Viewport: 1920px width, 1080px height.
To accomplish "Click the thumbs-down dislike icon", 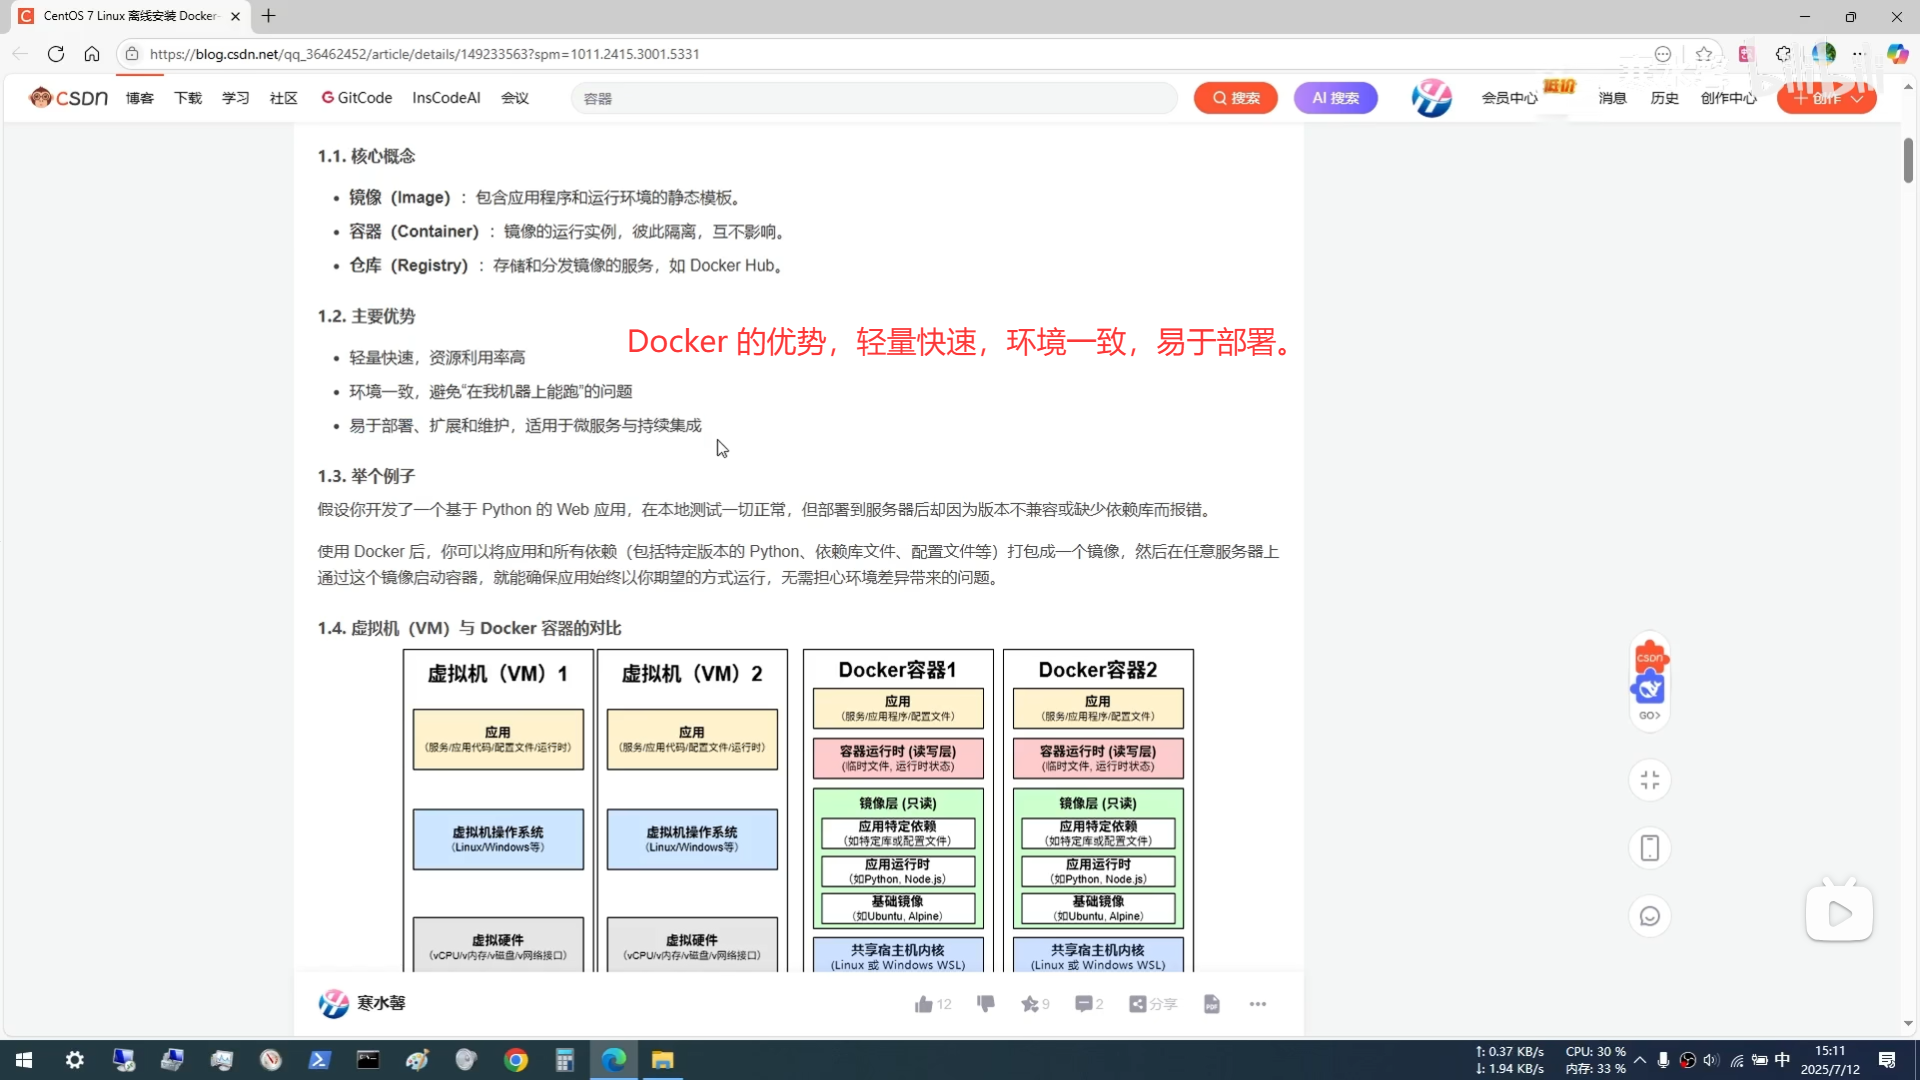I will 985,1004.
